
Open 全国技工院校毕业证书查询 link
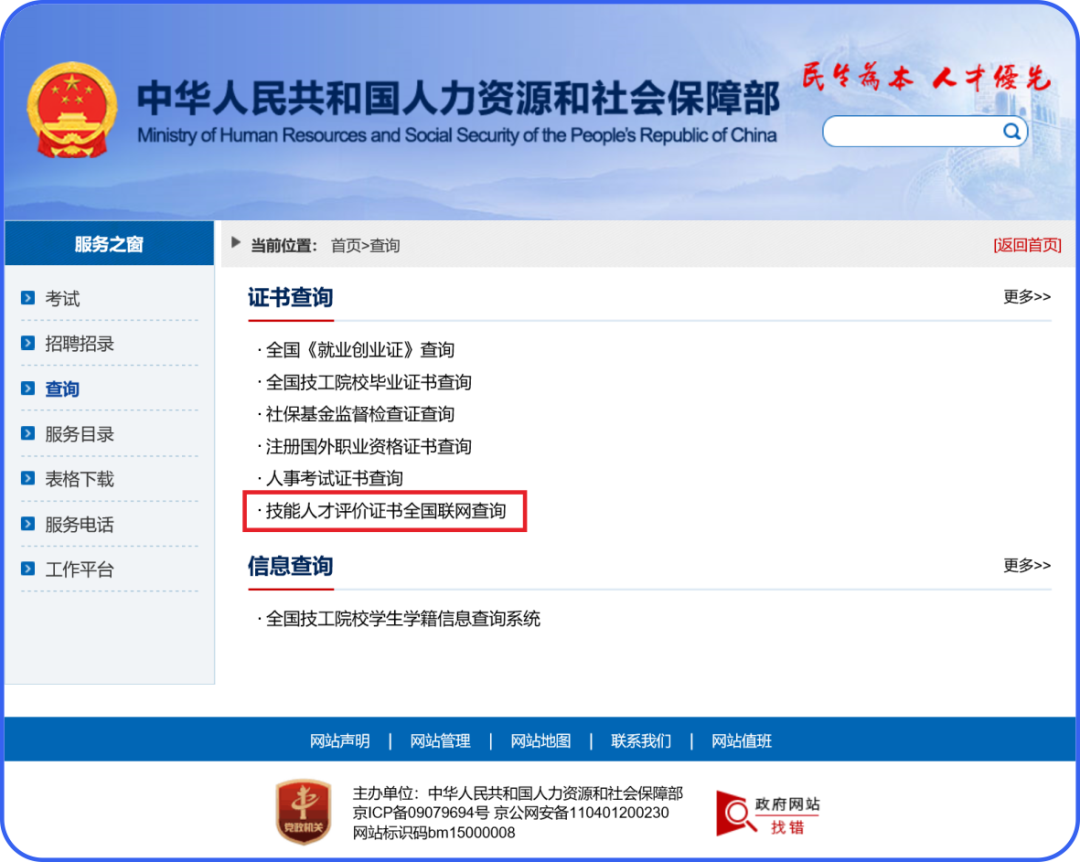[x=368, y=382]
